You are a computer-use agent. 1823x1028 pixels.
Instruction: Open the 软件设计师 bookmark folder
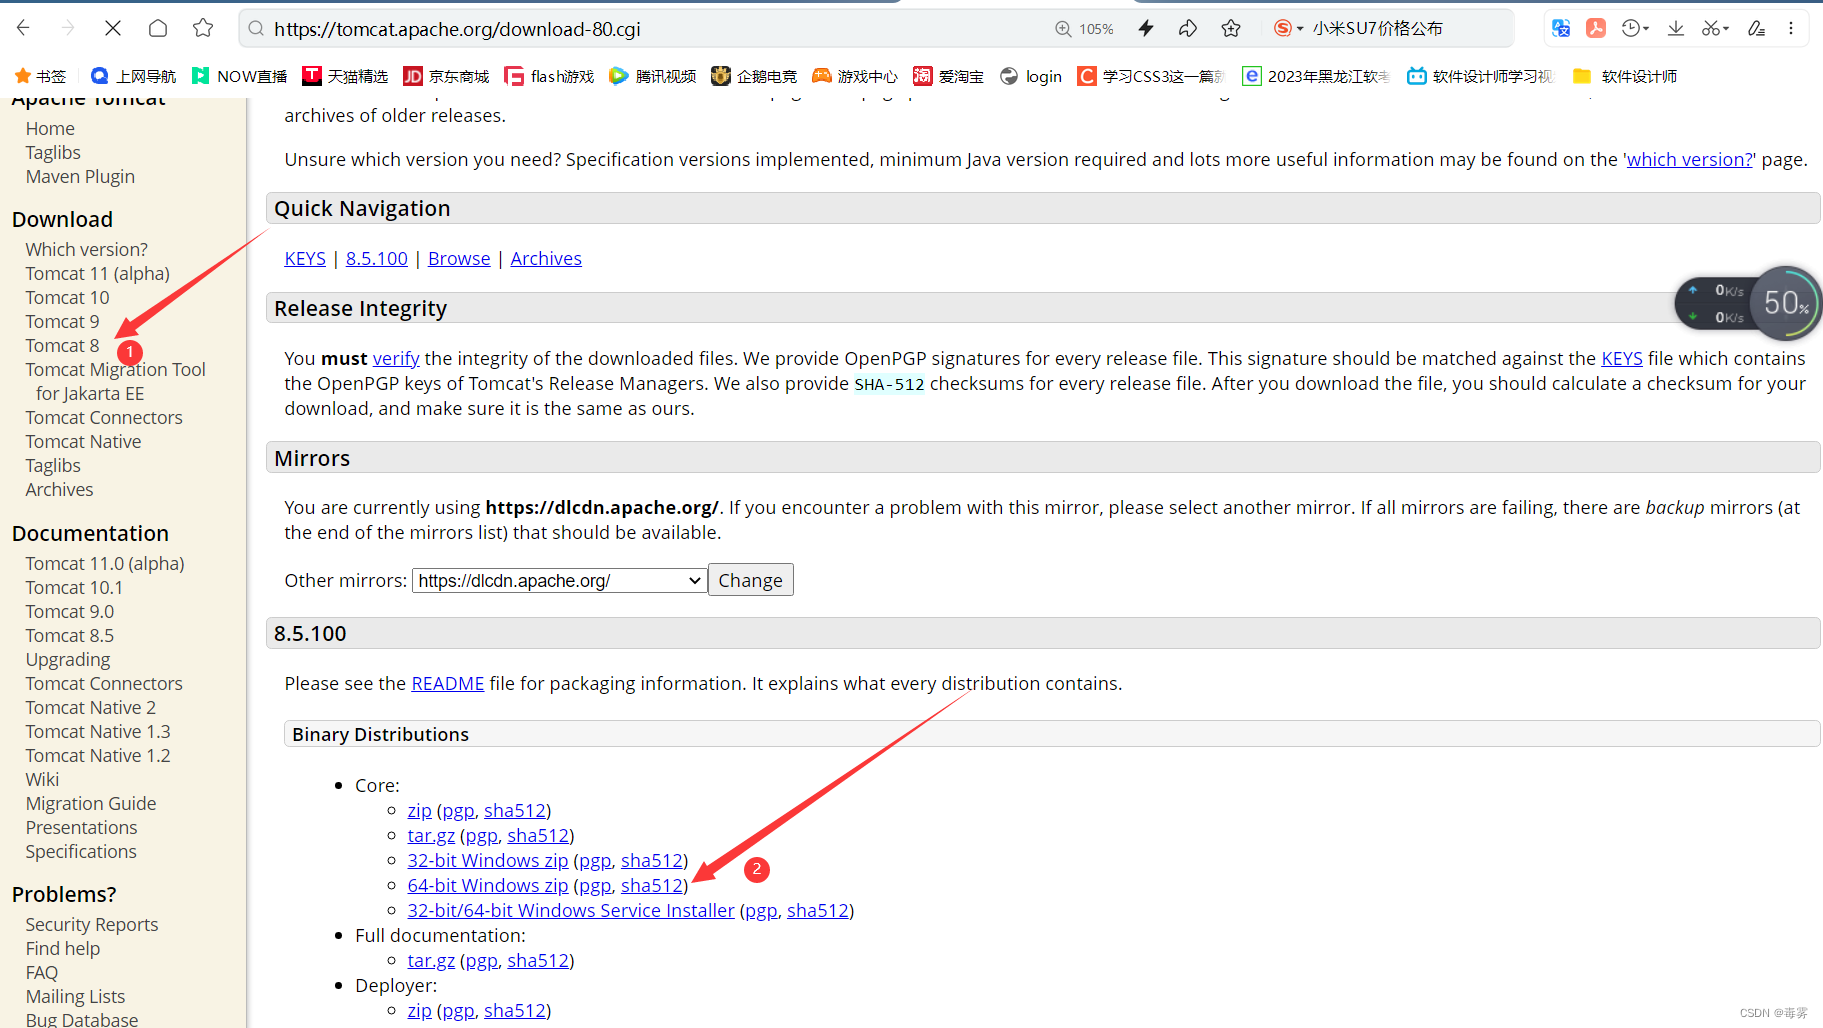click(1625, 76)
